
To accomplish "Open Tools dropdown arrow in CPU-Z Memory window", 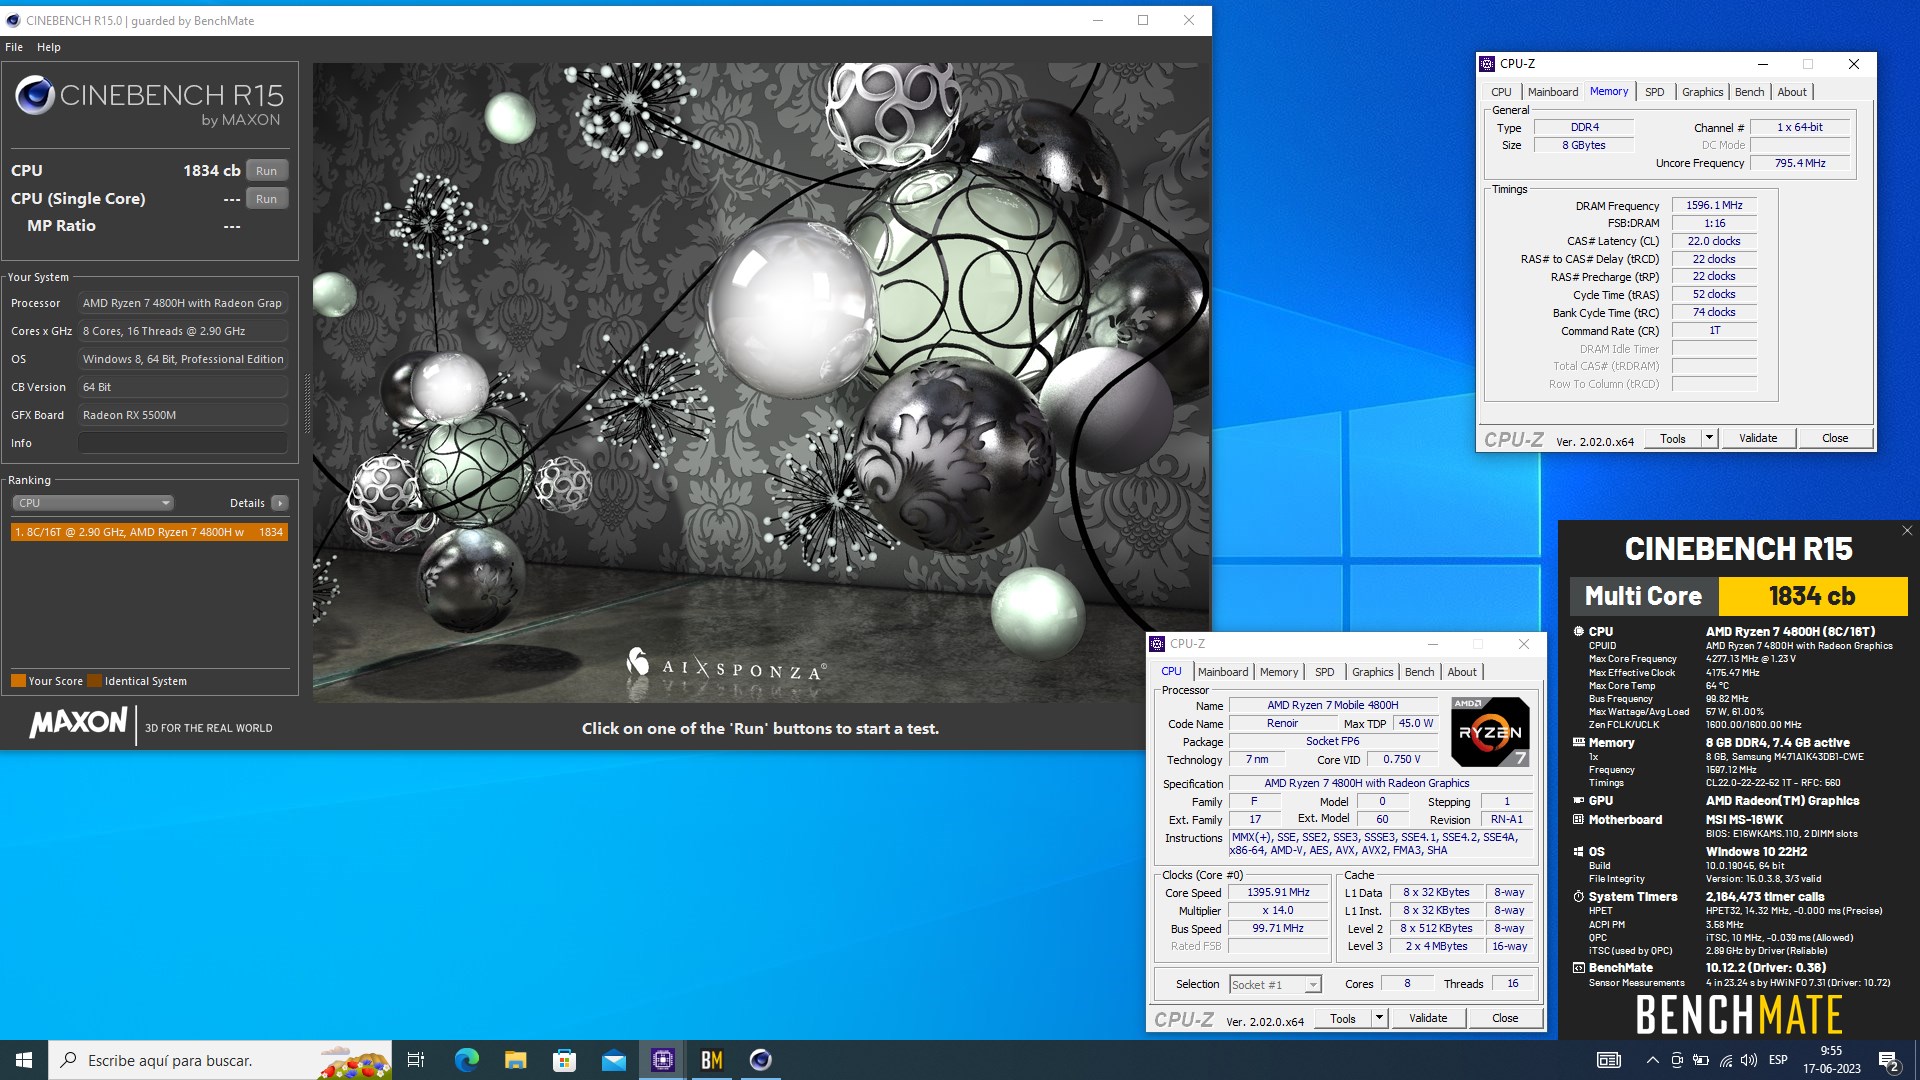I will click(x=1709, y=438).
